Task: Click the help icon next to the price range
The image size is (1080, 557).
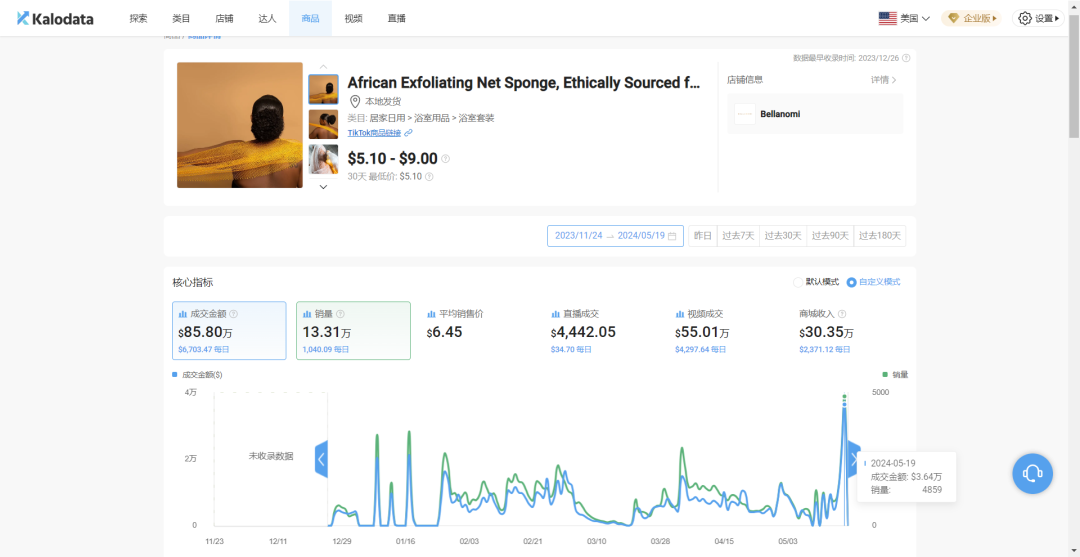Action: [x=446, y=159]
